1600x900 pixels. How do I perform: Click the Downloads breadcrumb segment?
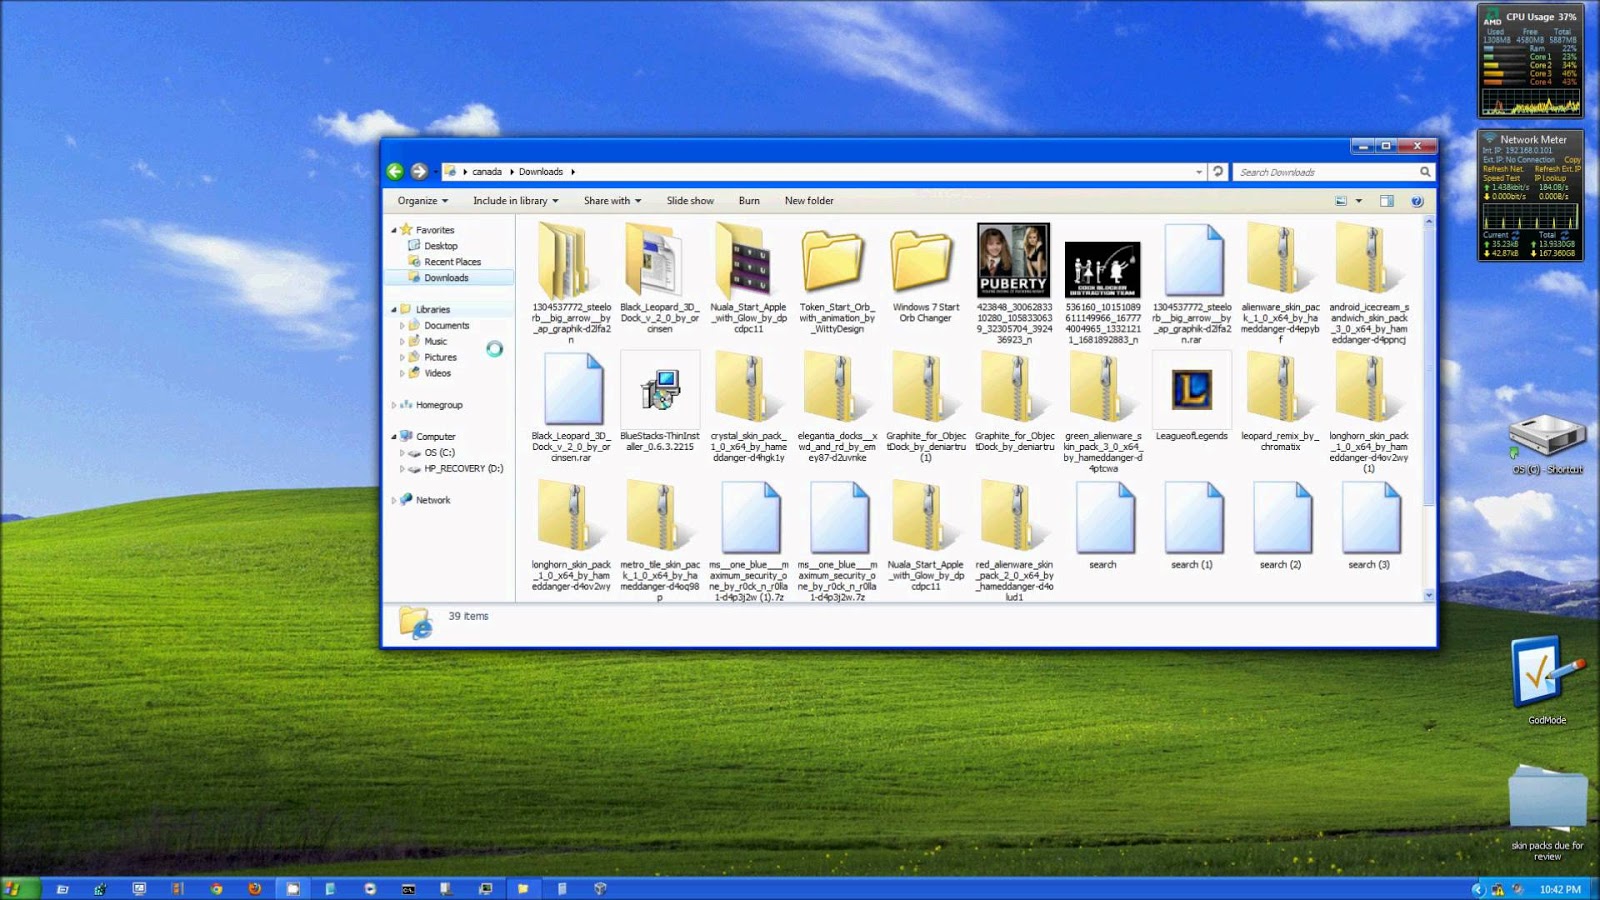click(x=541, y=172)
